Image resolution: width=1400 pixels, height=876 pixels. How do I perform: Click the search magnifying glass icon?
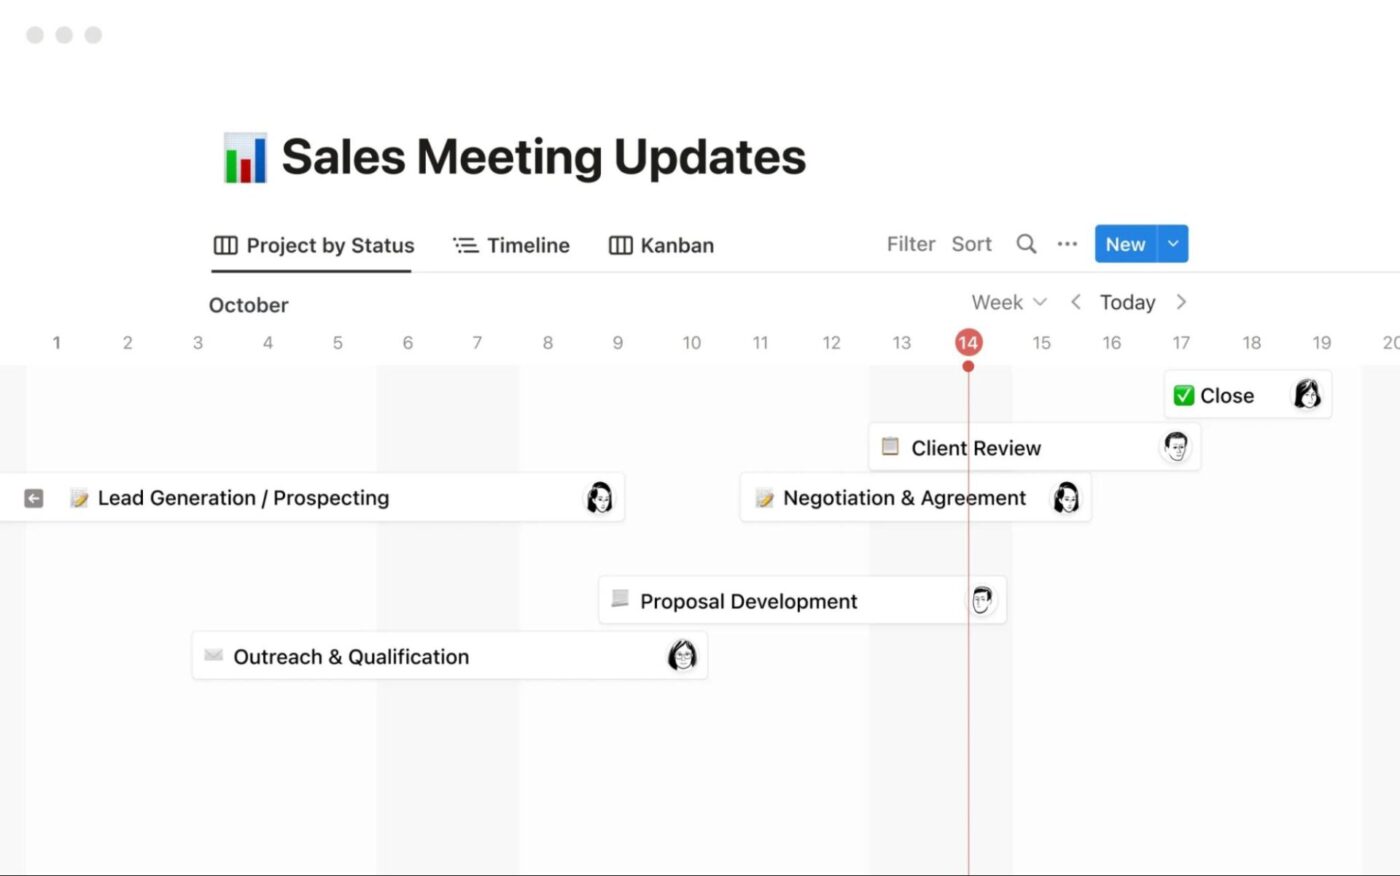(x=1026, y=243)
